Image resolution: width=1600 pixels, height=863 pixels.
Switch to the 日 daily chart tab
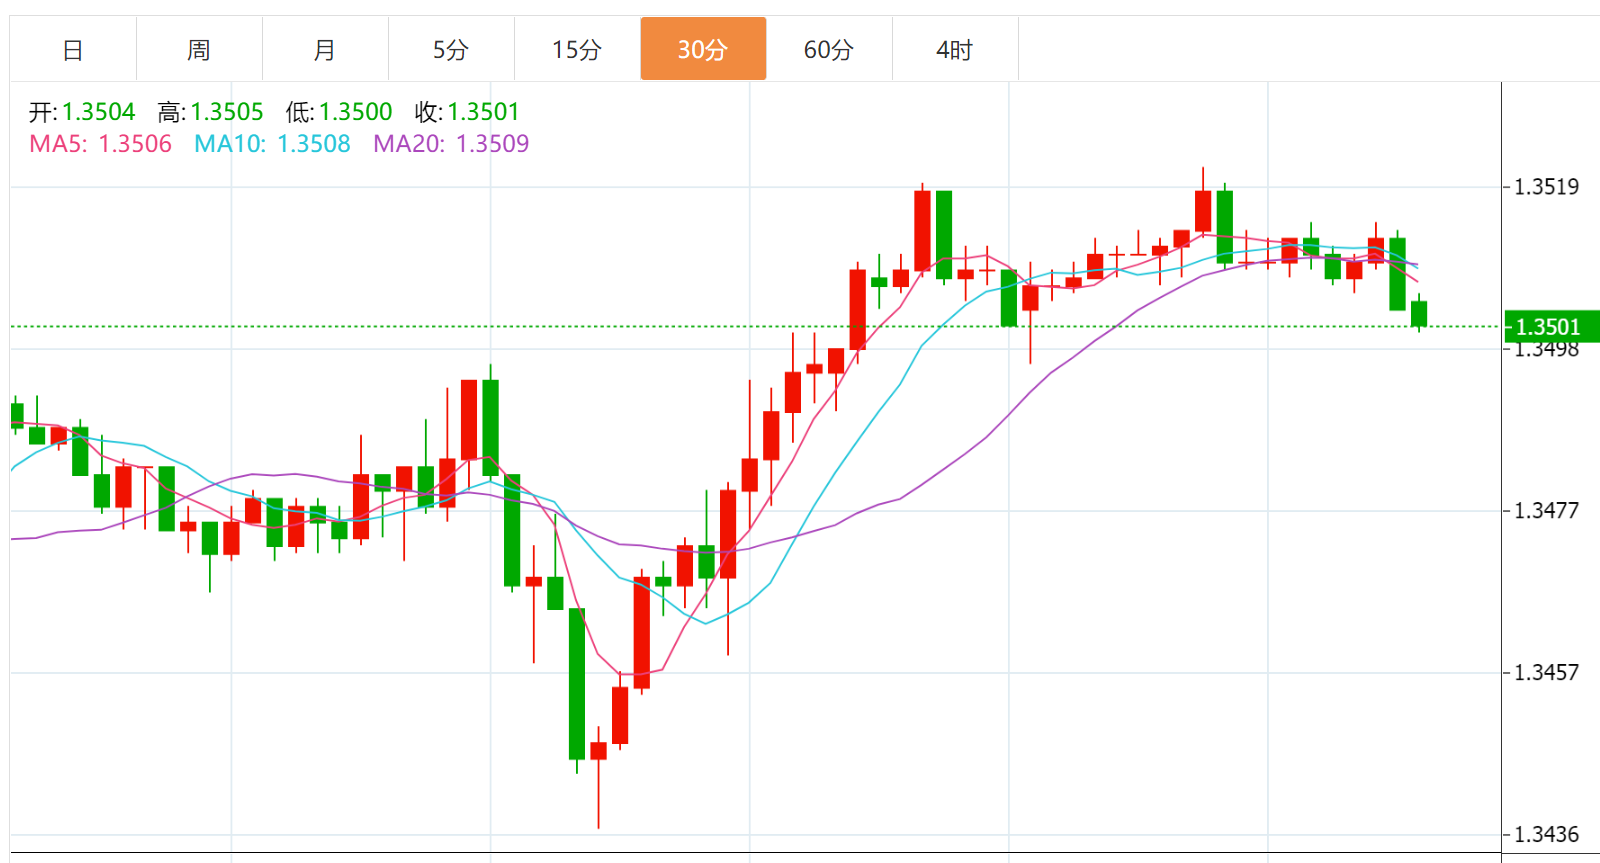click(73, 49)
